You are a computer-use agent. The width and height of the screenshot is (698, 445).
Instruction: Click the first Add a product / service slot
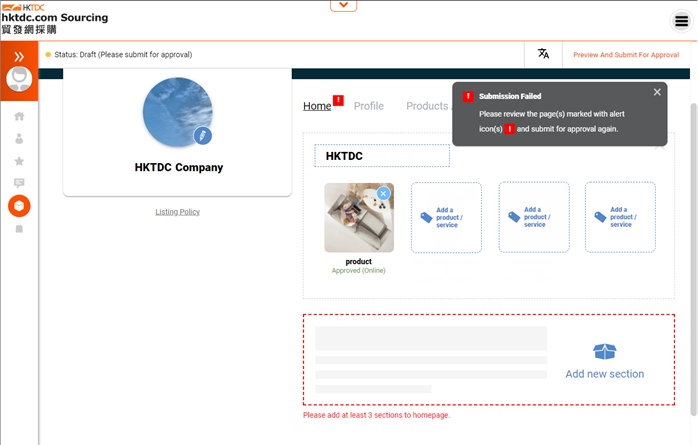click(x=446, y=218)
